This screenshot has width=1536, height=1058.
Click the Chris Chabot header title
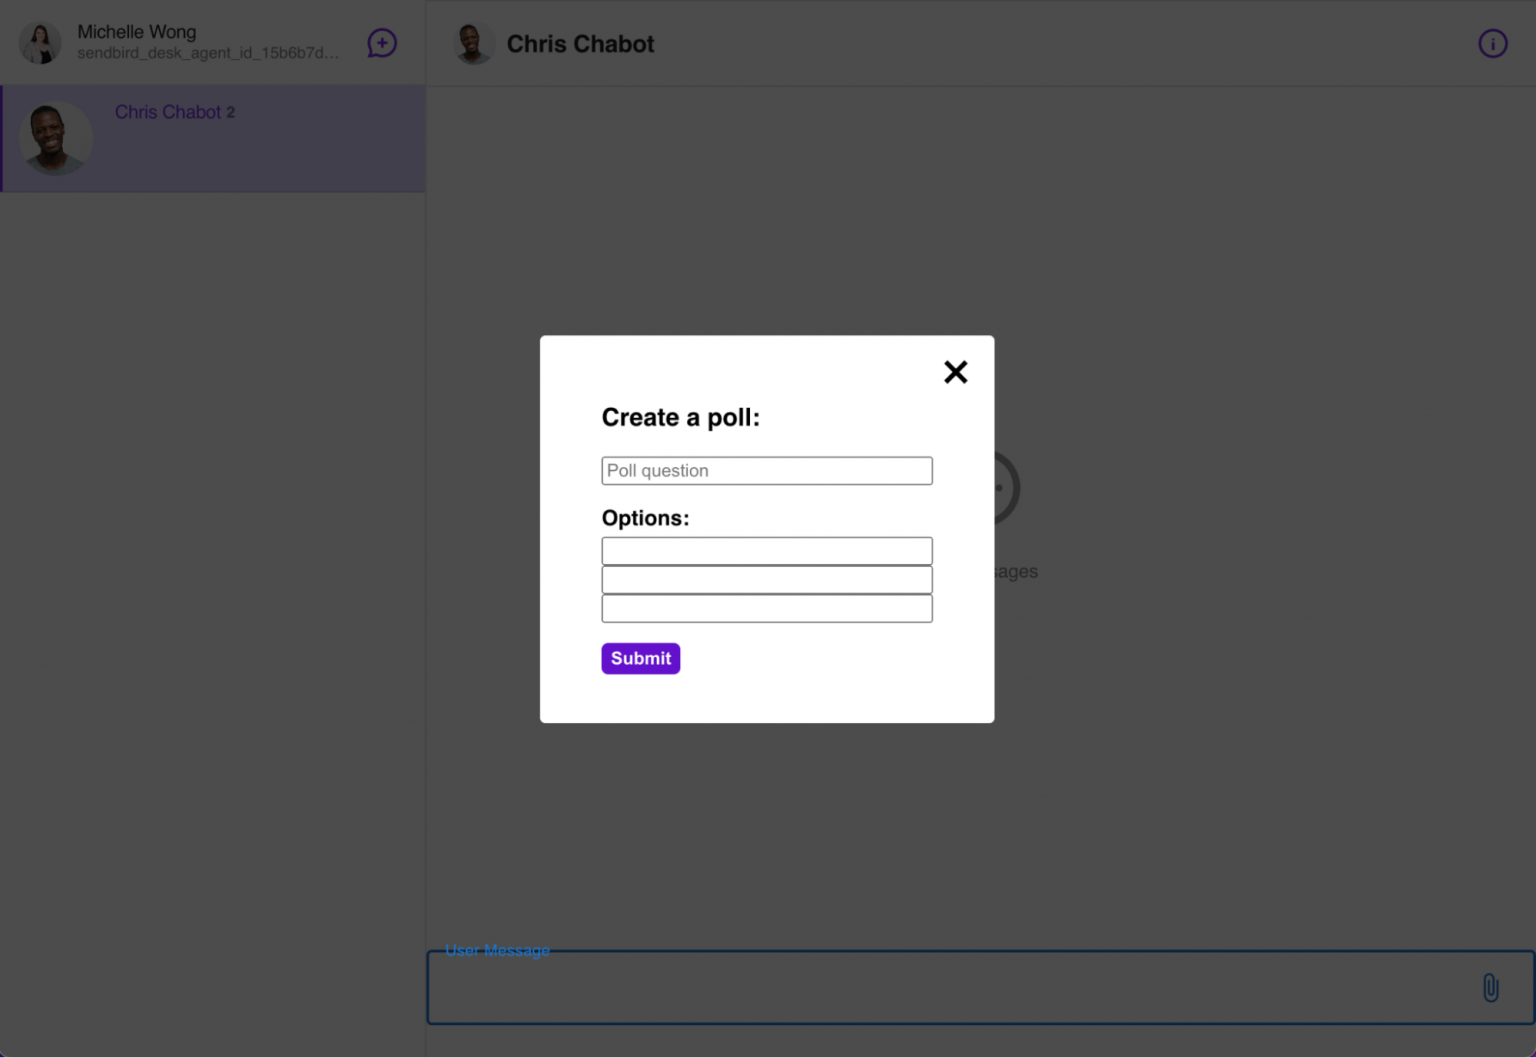click(x=580, y=44)
